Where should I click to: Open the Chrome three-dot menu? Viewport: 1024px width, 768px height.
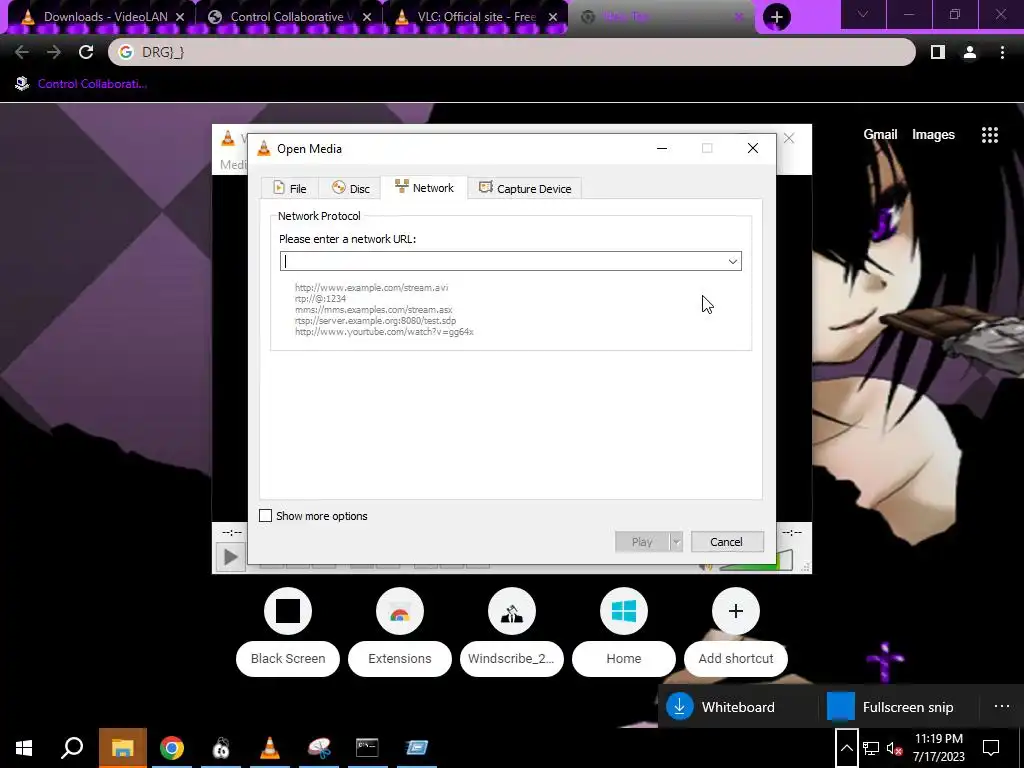tap(1002, 52)
